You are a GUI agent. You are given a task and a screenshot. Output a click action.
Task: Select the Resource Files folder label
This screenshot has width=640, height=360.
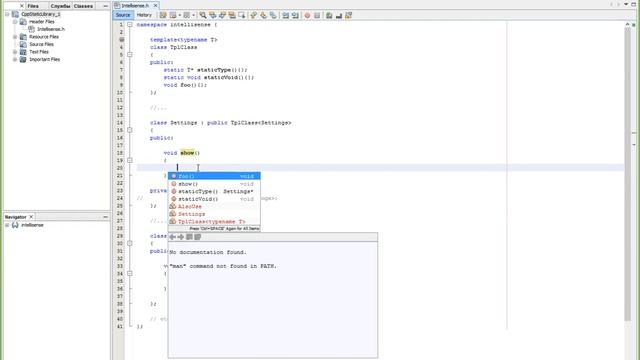pos(44,37)
